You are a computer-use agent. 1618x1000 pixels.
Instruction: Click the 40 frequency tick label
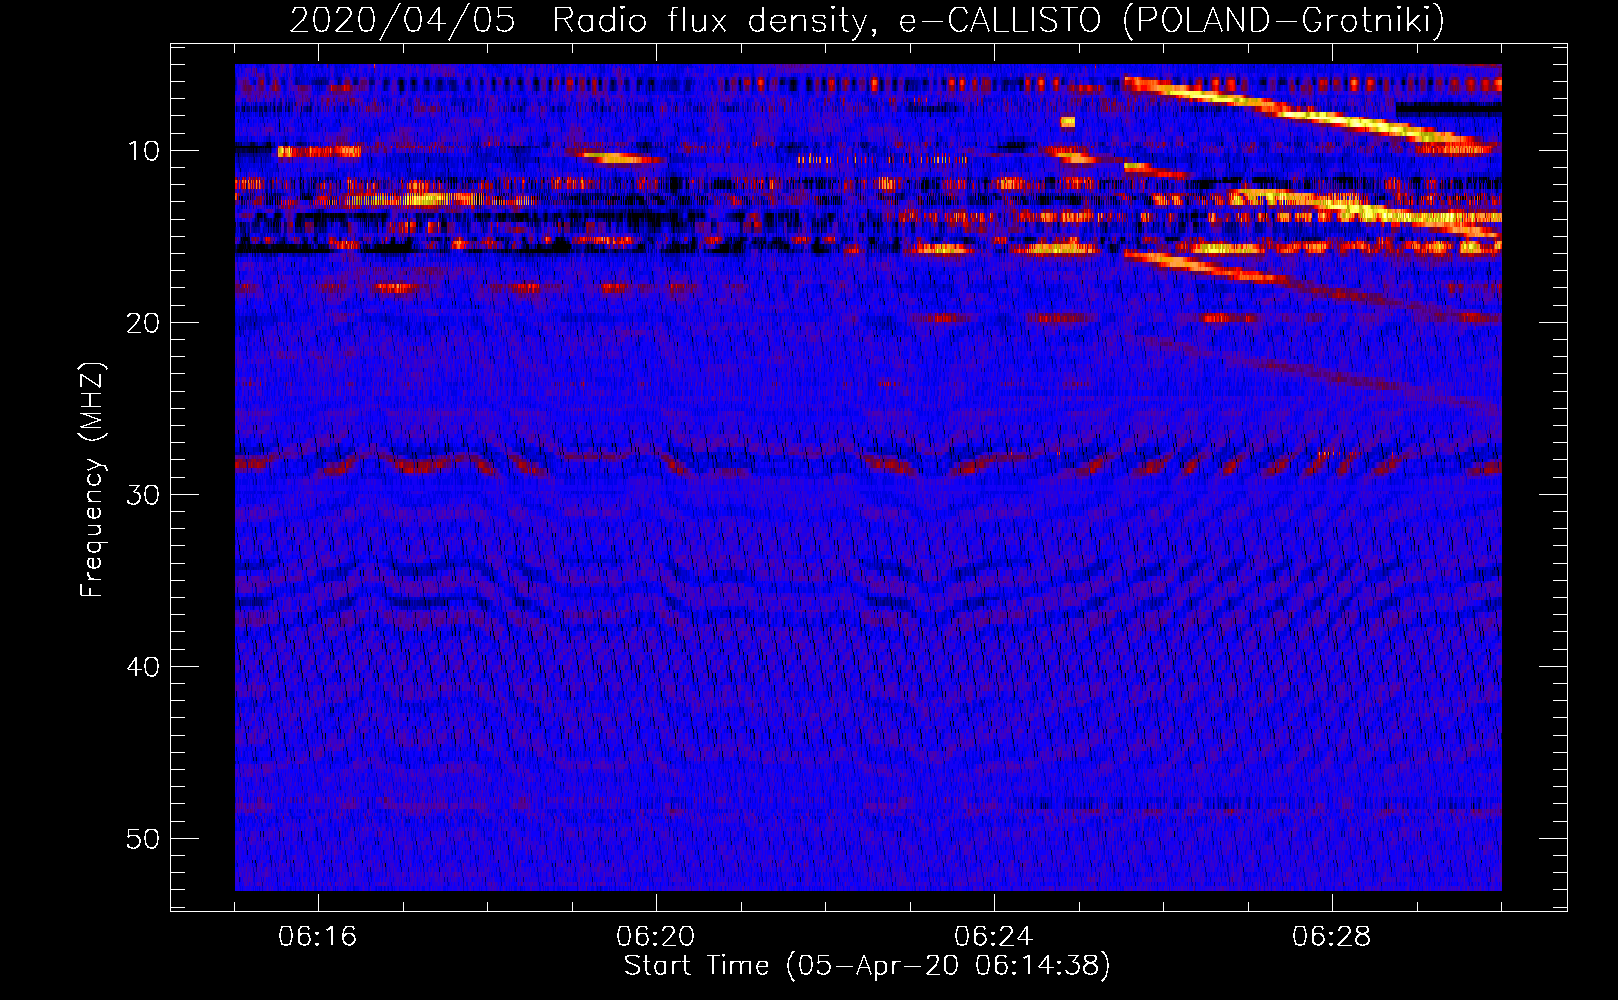point(143,667)
